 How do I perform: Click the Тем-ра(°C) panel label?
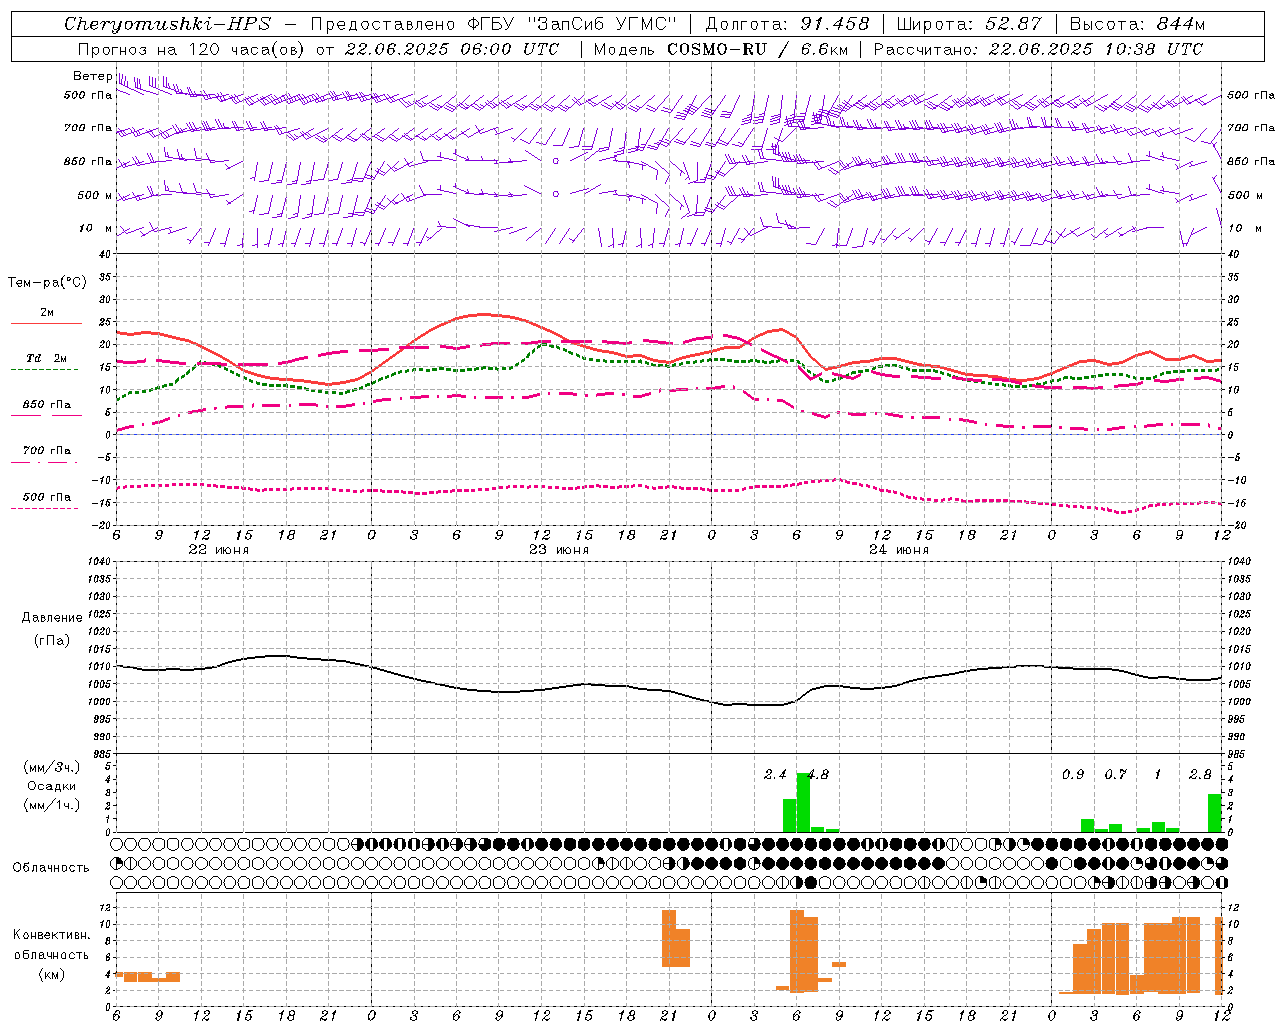pos(47,283)
